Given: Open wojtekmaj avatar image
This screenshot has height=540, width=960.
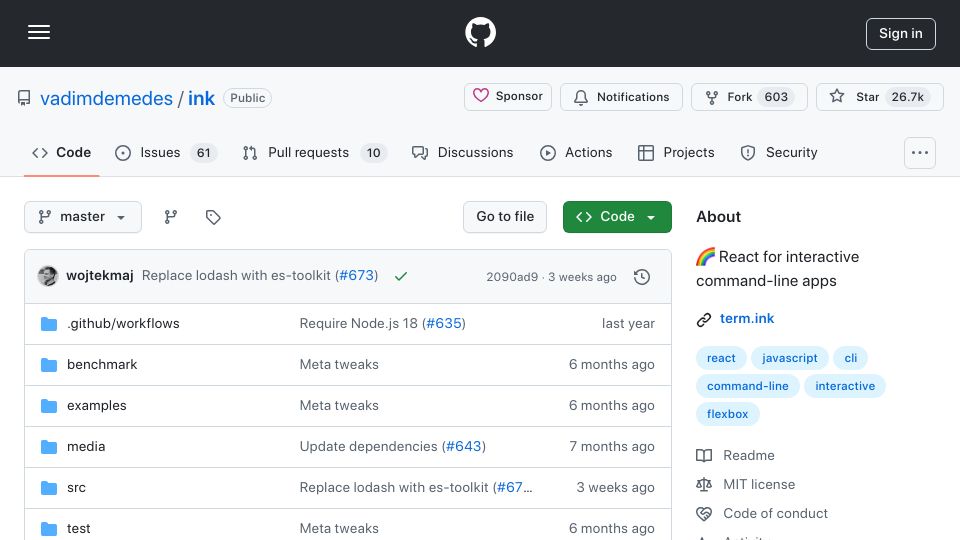Looking at the screenshot, I should [x=48, y=276].
